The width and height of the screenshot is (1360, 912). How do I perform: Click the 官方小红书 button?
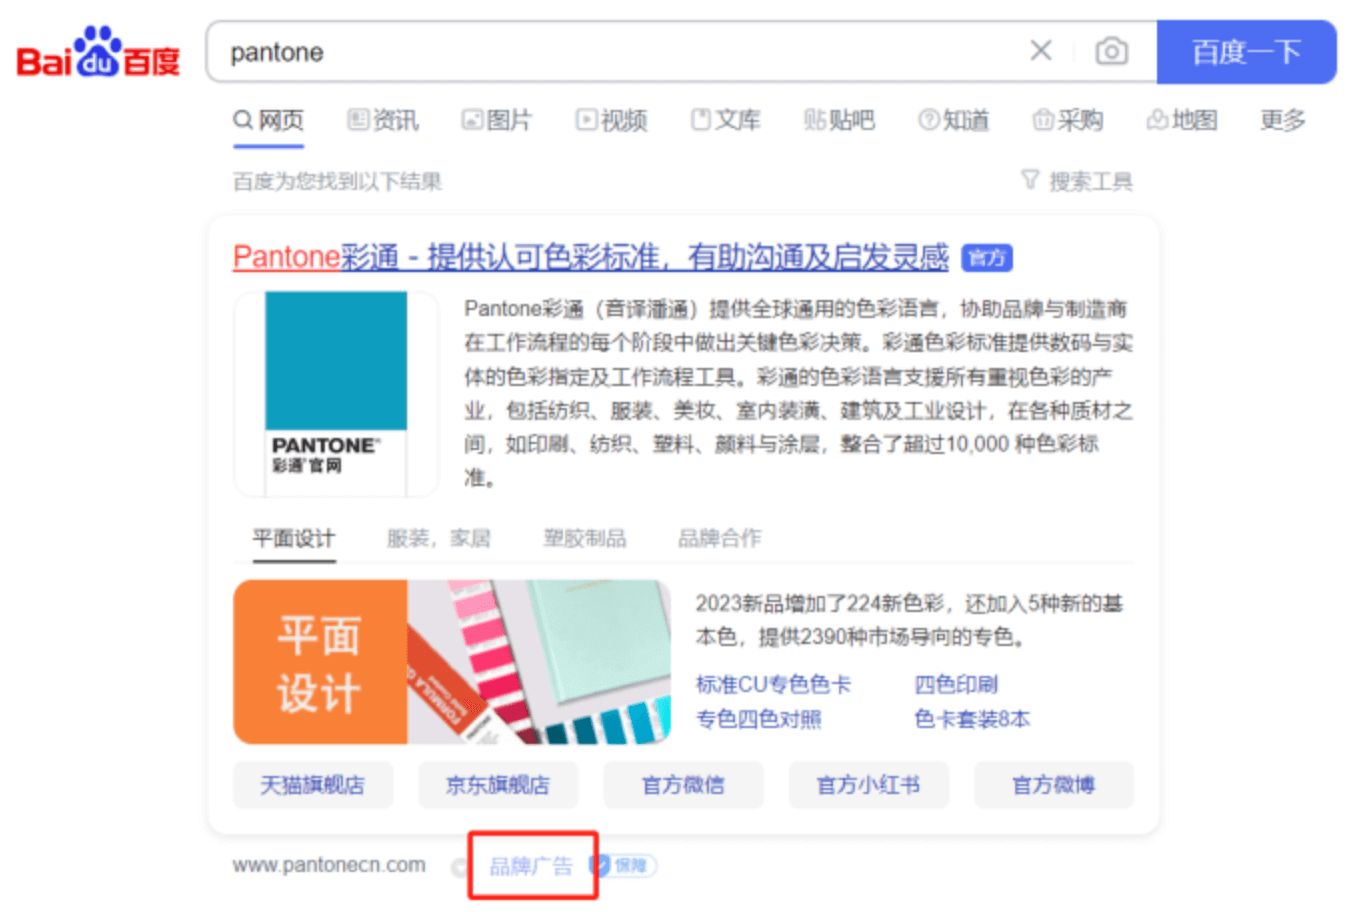pyautogui.click(x=868, y=785)
